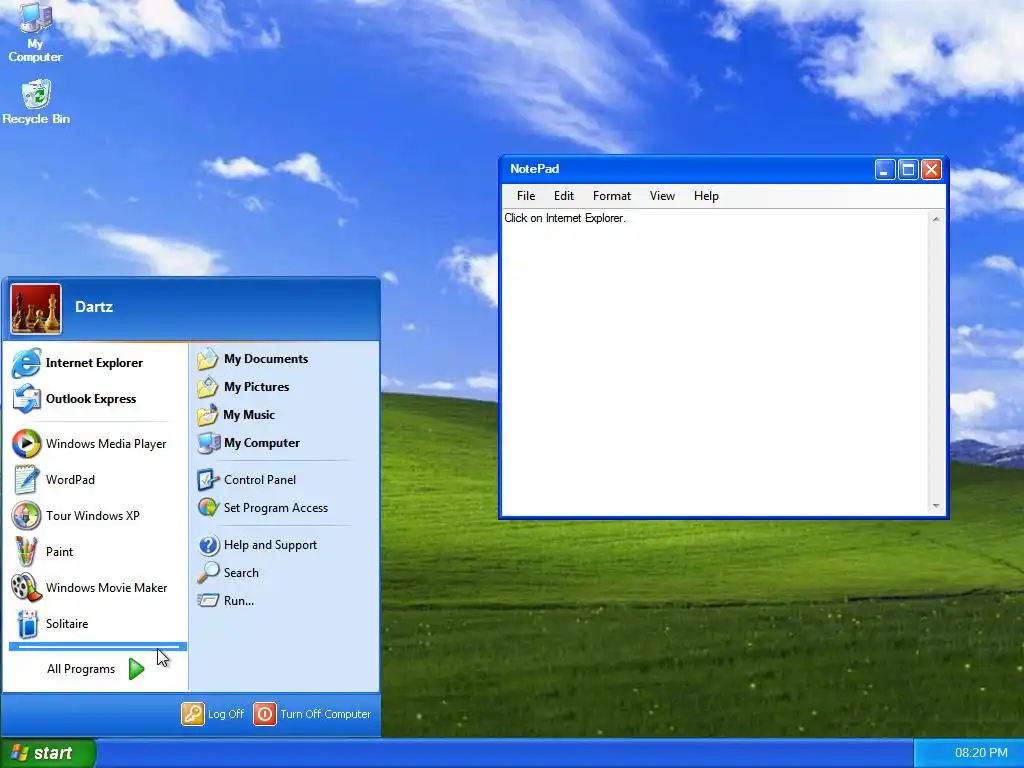Image resolution: width=1024 pixels, height=768 pixels.
Task: Click the start button on taskbar
Action: coord(48,753)
